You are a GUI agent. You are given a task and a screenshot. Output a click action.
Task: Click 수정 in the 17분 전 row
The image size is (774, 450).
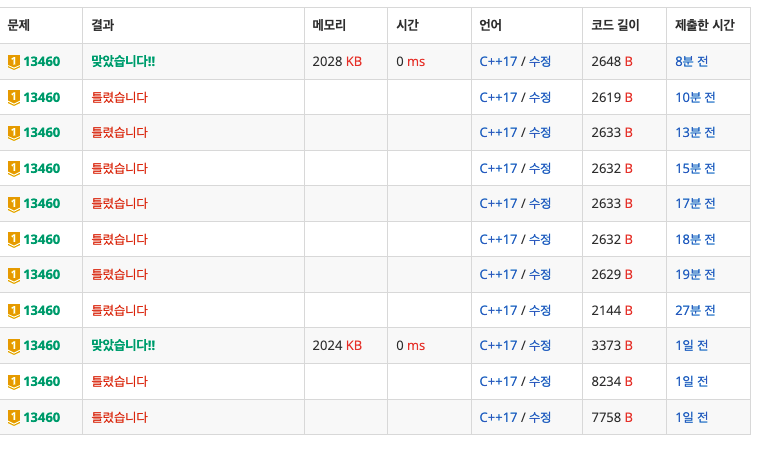point(540,204)
